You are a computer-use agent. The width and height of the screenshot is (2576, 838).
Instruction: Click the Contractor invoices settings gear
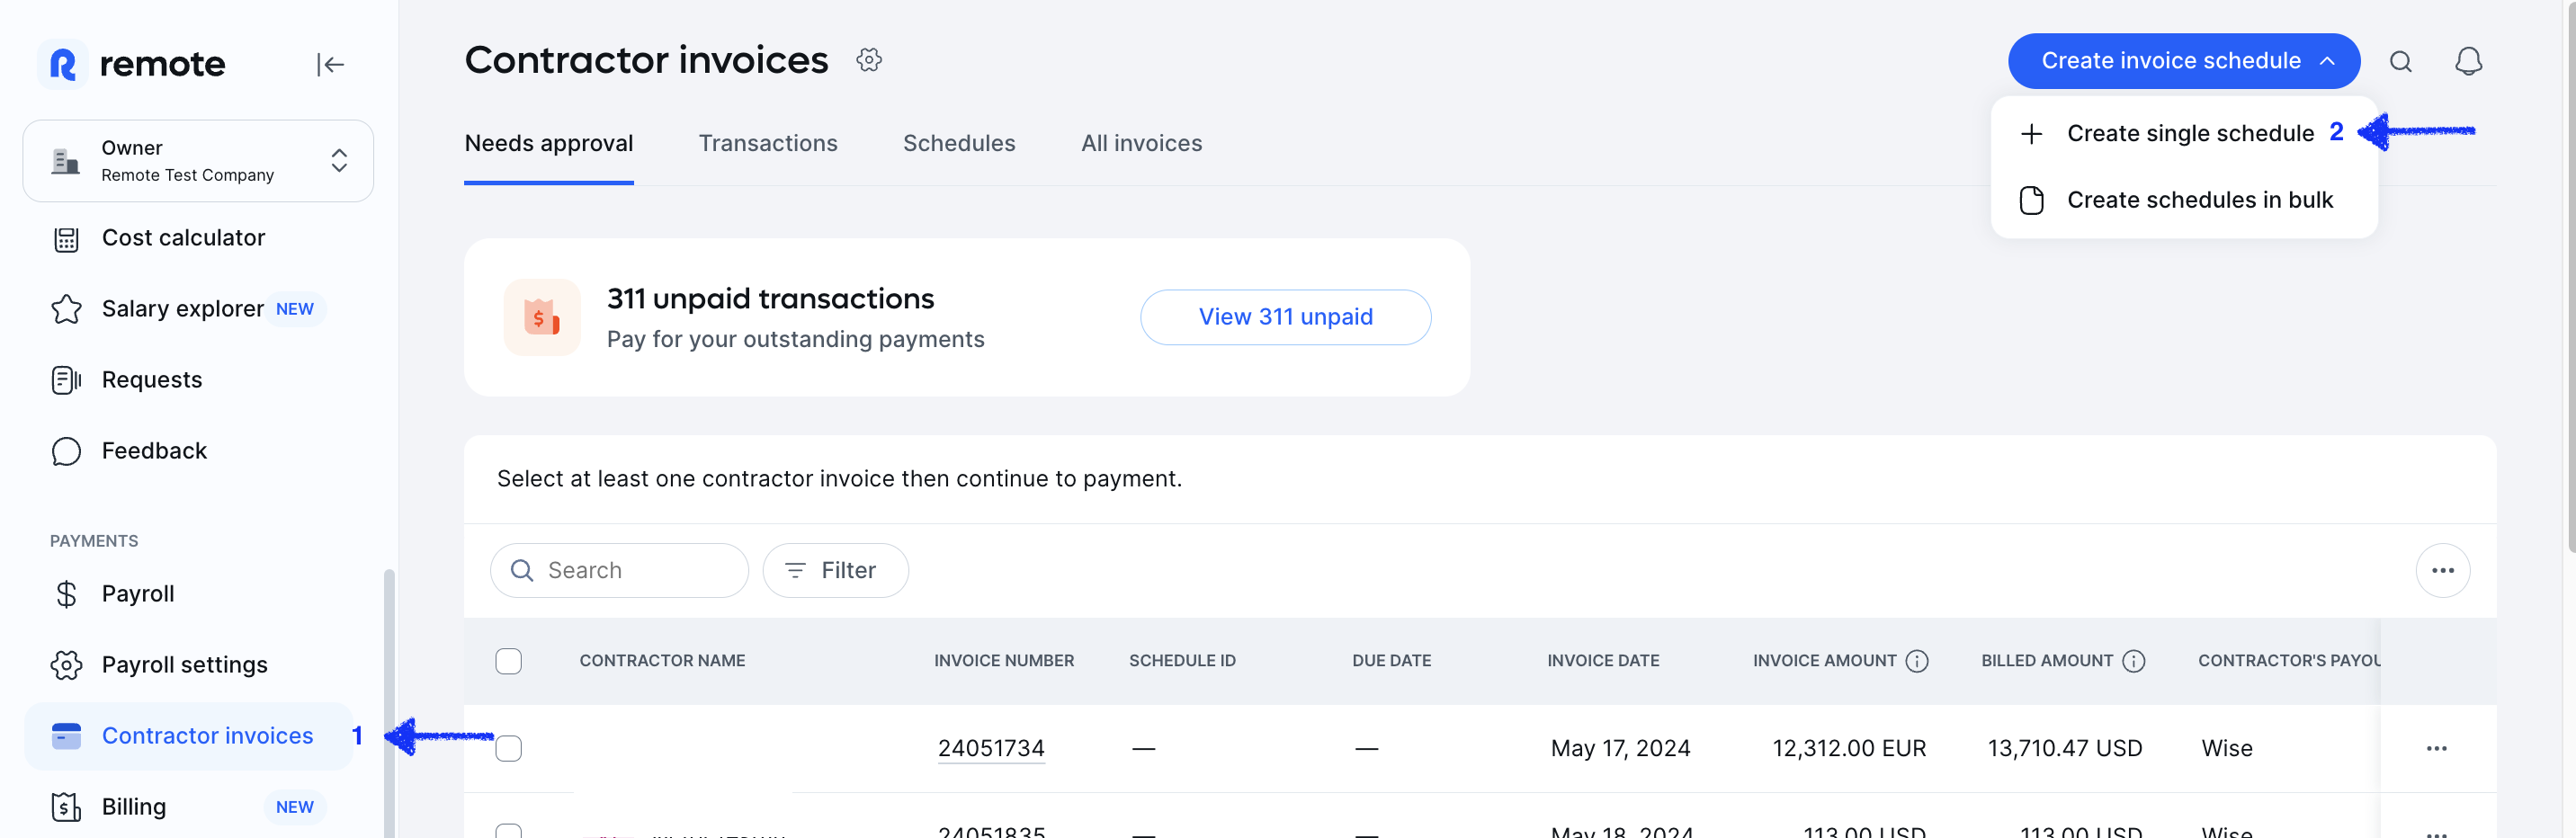[x=869, y=59]
